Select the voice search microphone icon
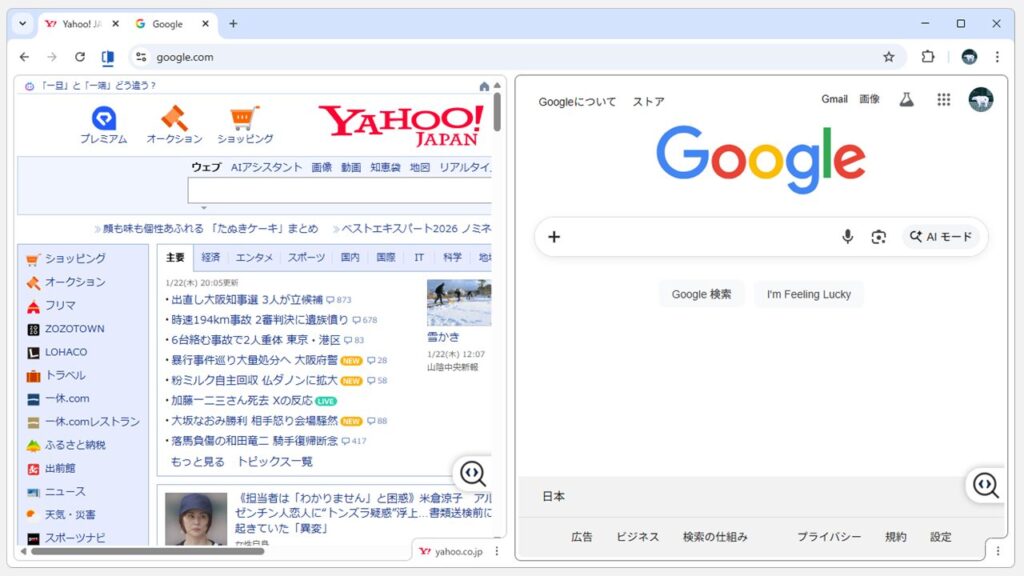The width and height of the screenshot is (1024, 576). point(847,236)
